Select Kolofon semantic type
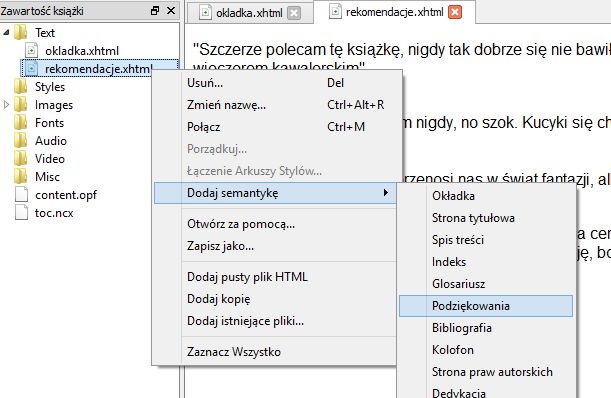611x398 pixels. coord(486,350)
